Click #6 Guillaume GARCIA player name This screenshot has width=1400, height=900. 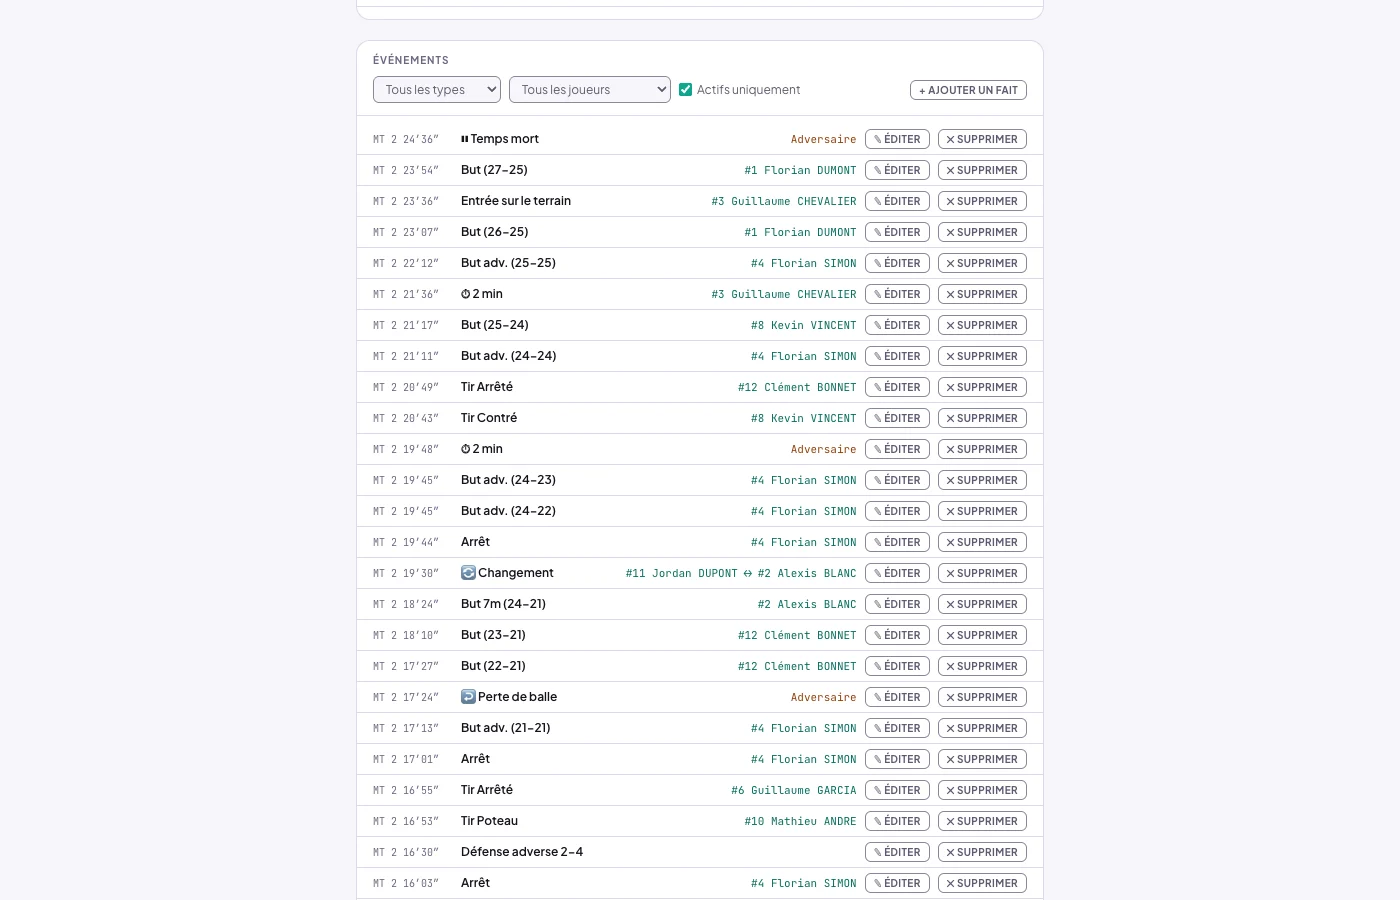(794, 790)
